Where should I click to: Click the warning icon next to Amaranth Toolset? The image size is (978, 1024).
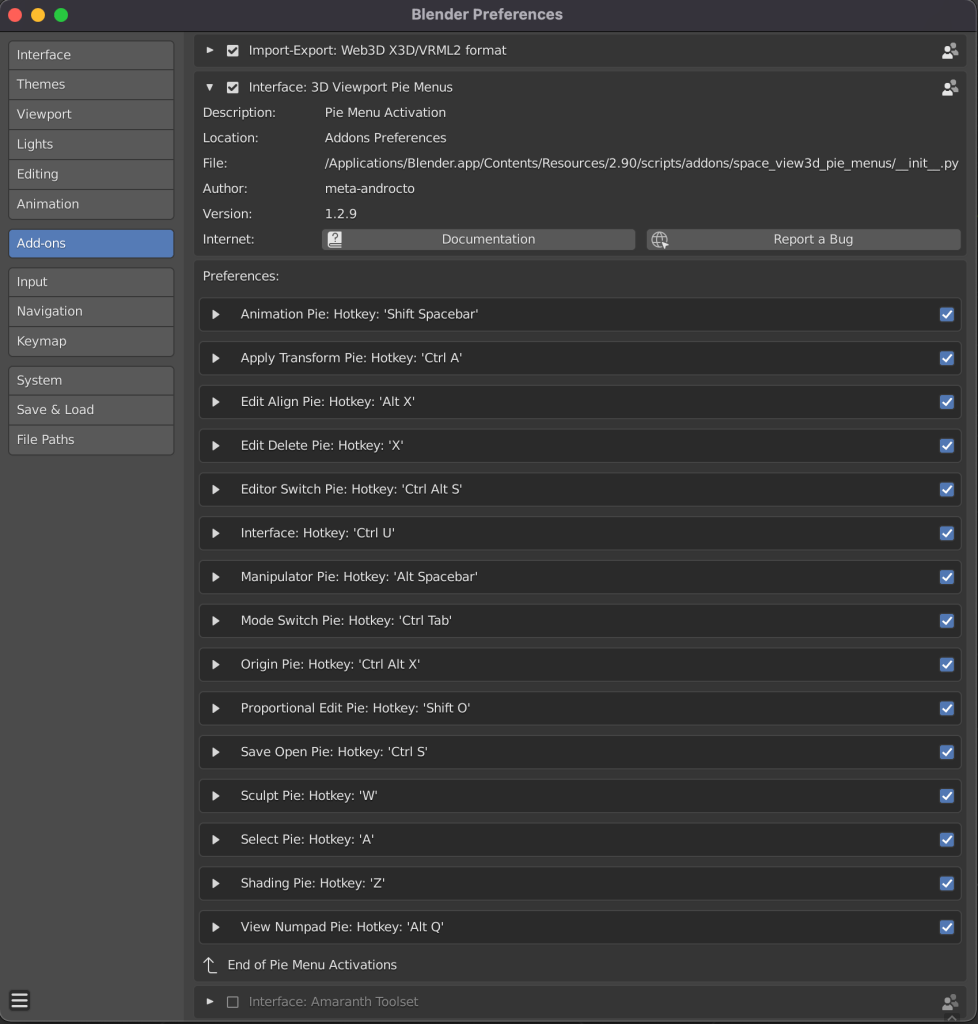pyautogui.click(x=948, y=1002)
